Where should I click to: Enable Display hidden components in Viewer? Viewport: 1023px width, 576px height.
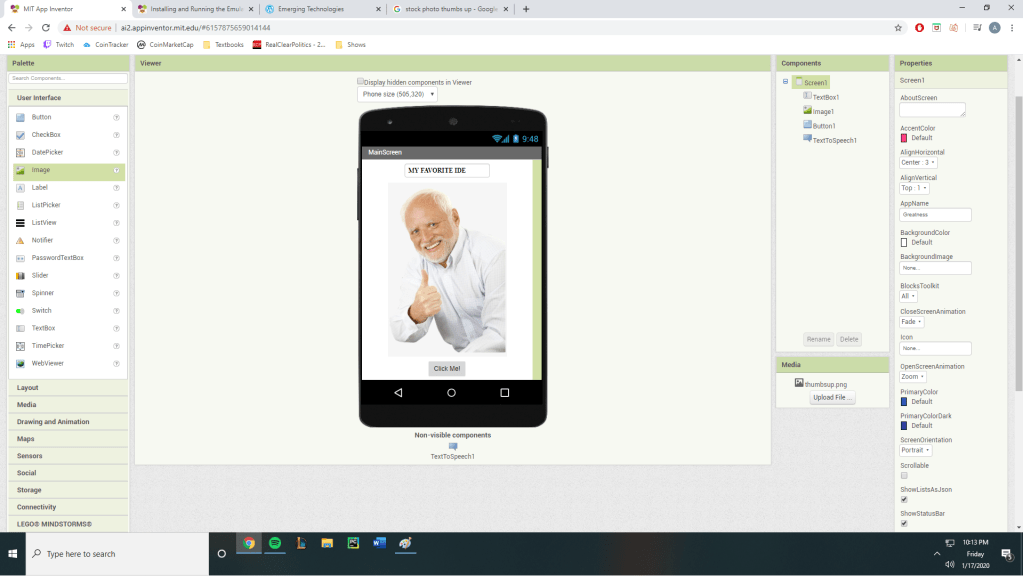coord(361,82)
